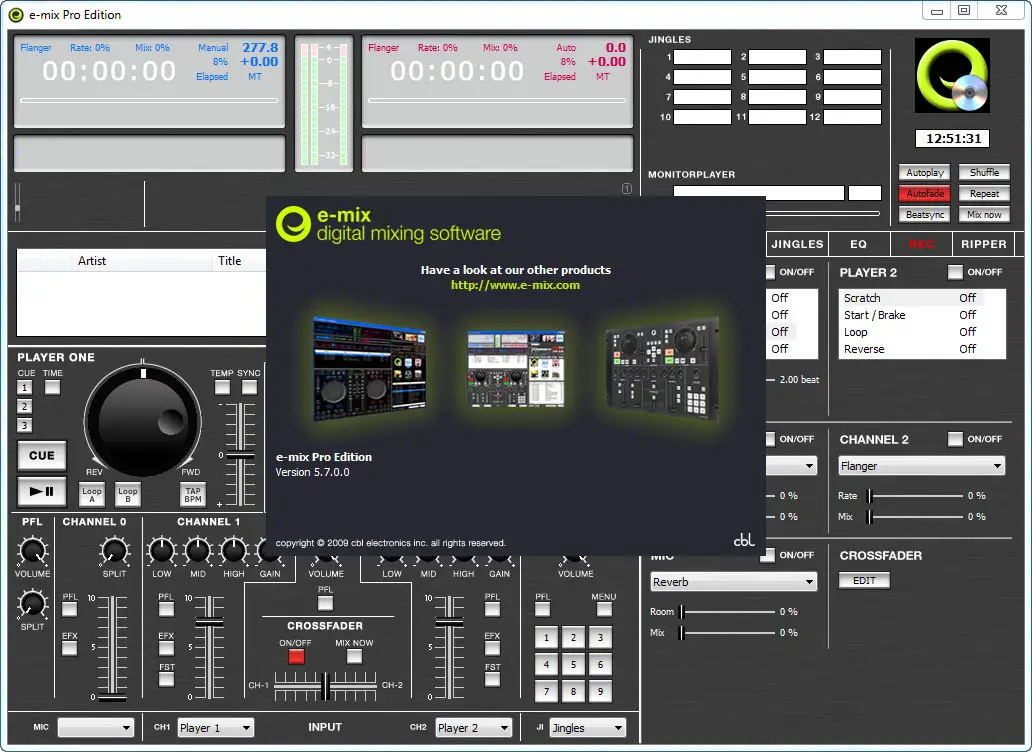
Task: Click the Channel 1 LOW EQ knob
Action: (162, 551)
